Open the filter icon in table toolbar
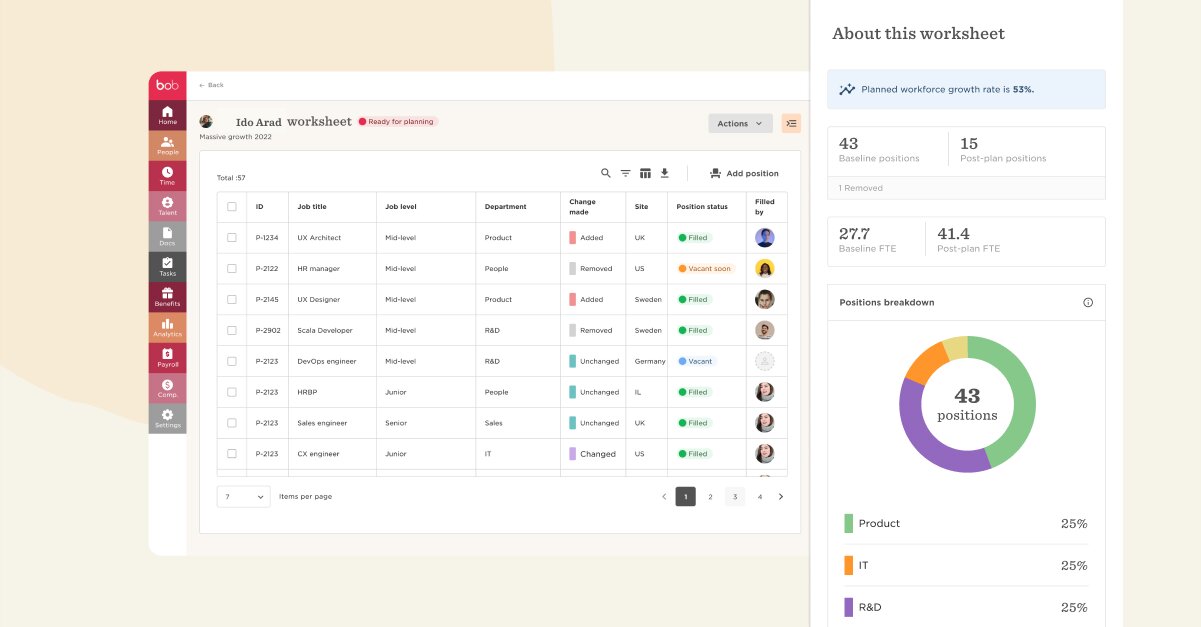Screen dimensions: 1201x627 (x=625, y=173)
